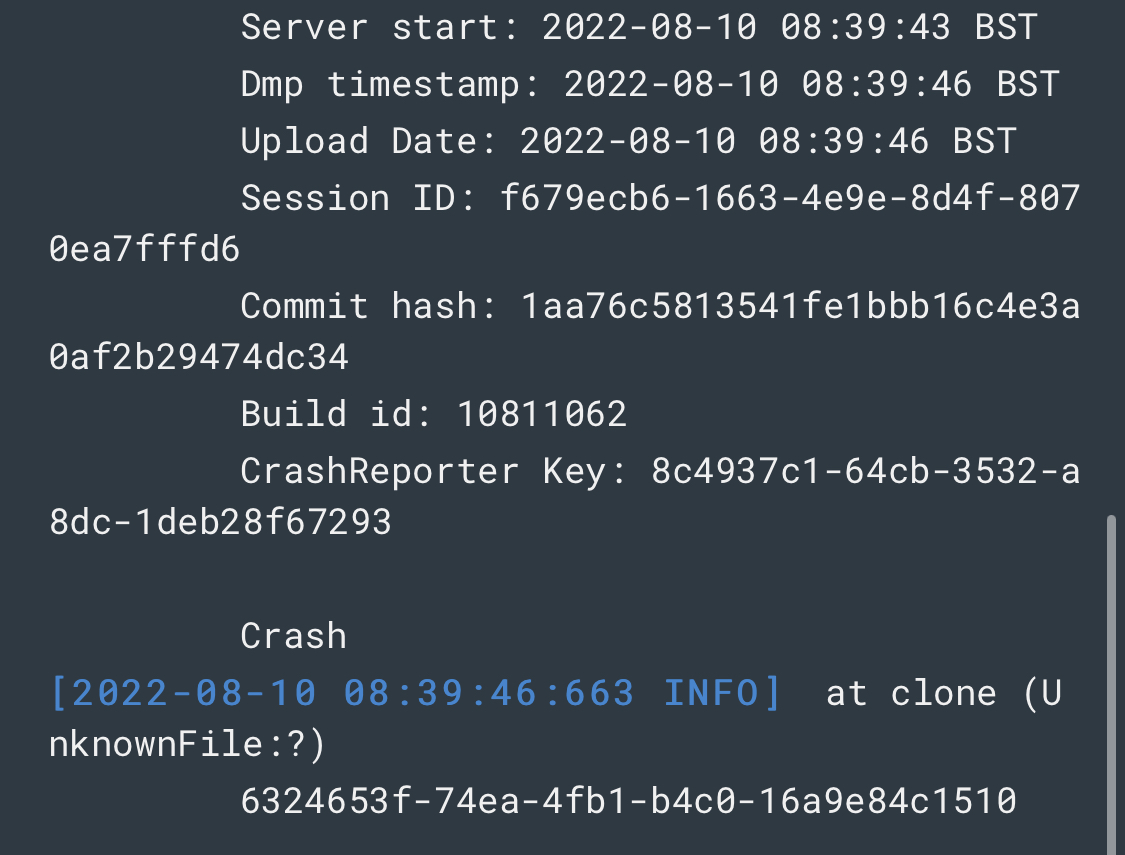Image resolution: width=1125 pixels, height=855 pixels.
Task: Click the wrapped text 0af2b29474dc34
Action: 199,357
